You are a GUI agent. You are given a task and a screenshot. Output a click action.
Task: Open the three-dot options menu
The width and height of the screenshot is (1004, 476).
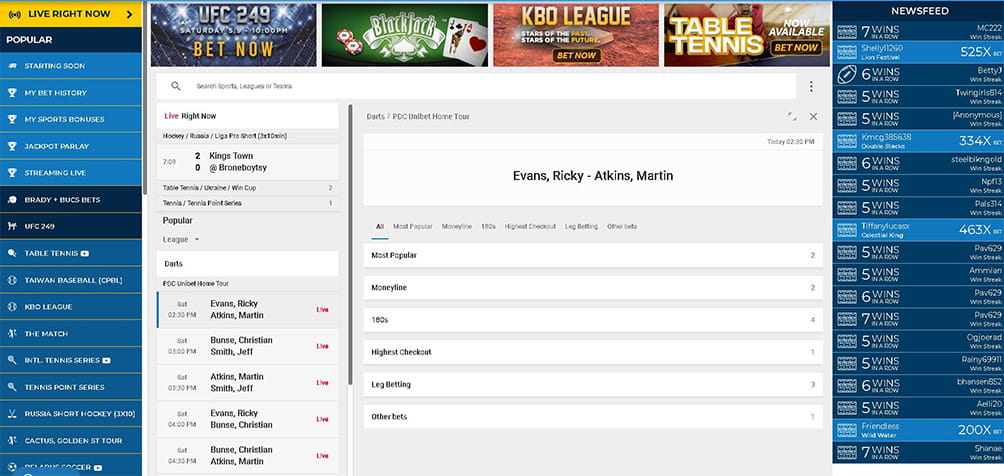[x=811, y=86]
